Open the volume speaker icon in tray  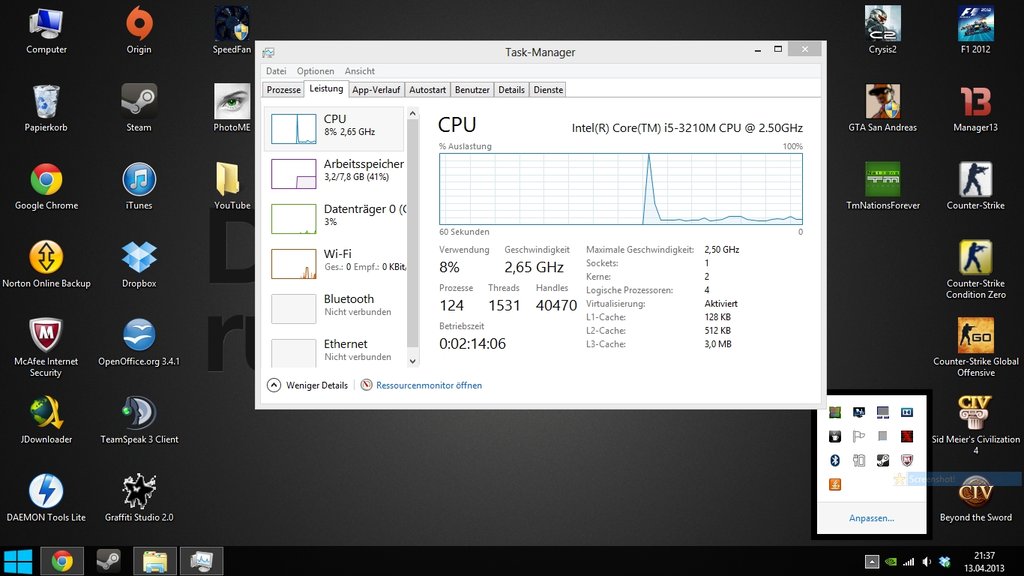point(926,562)
